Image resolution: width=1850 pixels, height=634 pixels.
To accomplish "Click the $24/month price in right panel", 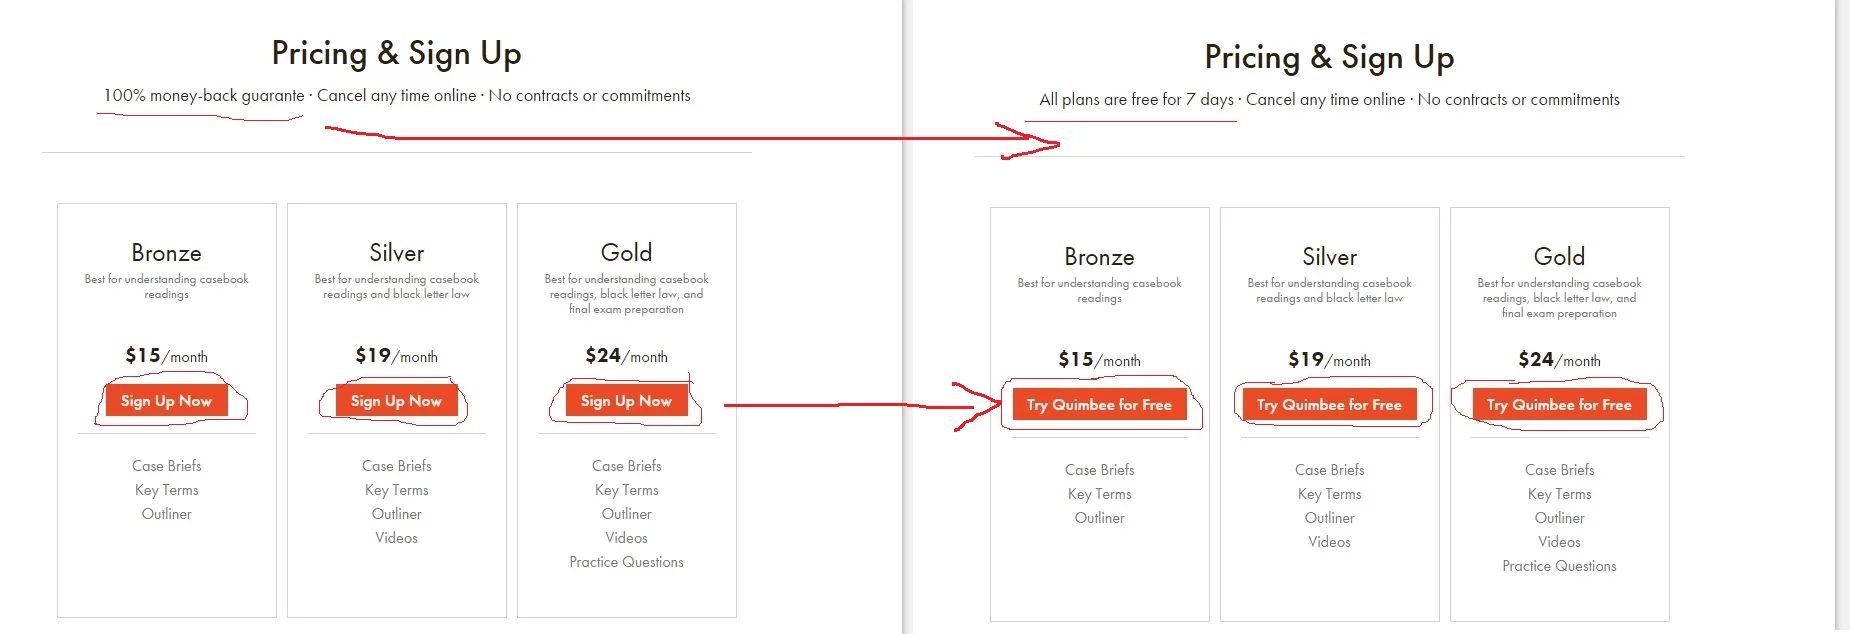I will point(1559,359).
